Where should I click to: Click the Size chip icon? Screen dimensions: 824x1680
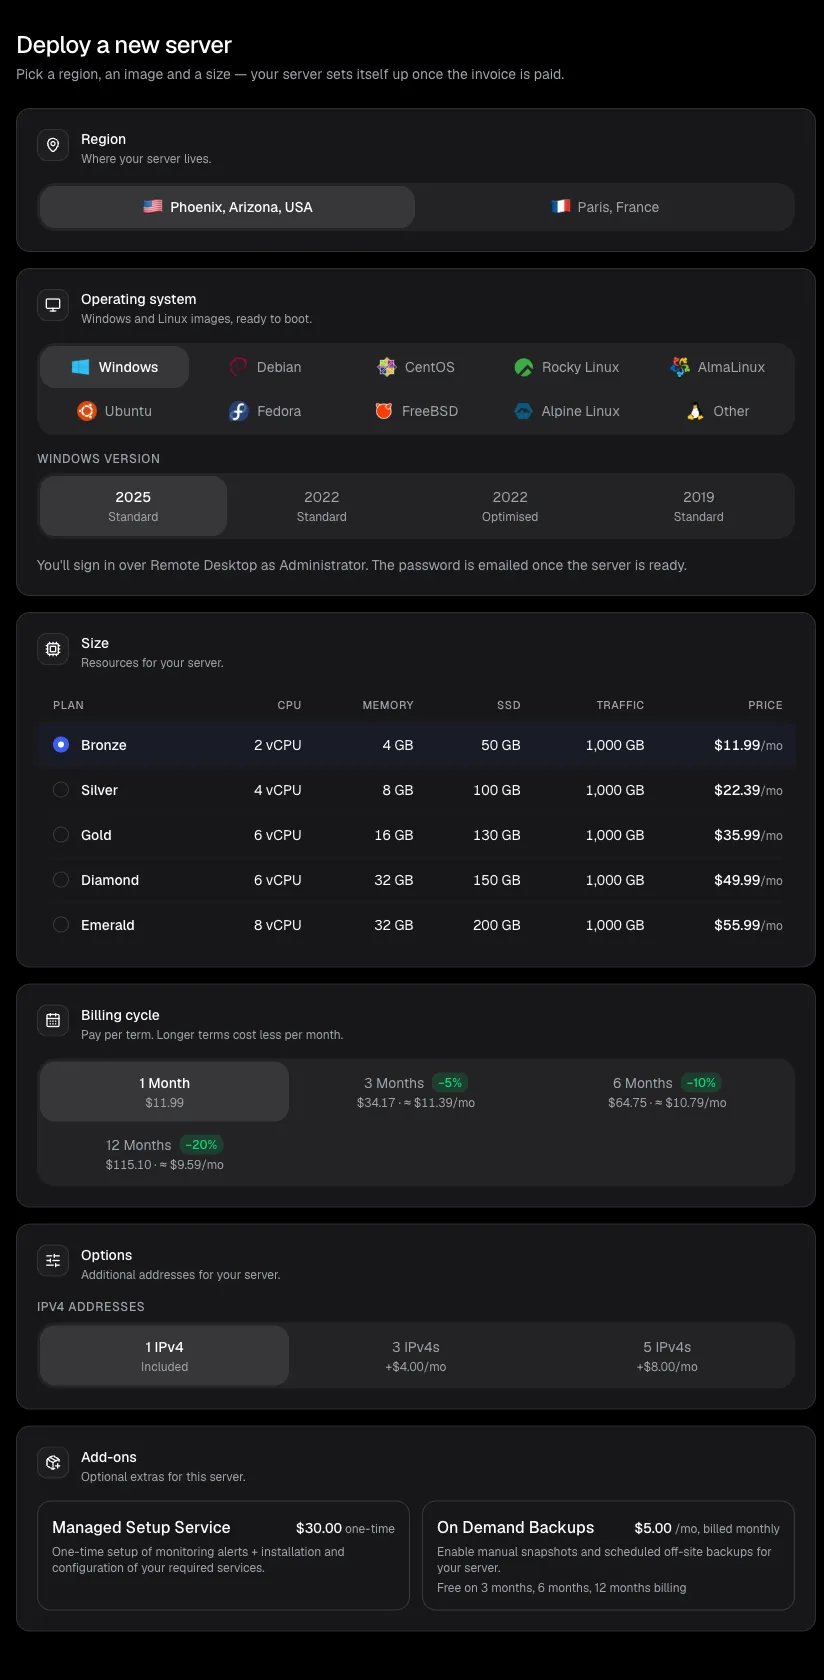[53, 649]
